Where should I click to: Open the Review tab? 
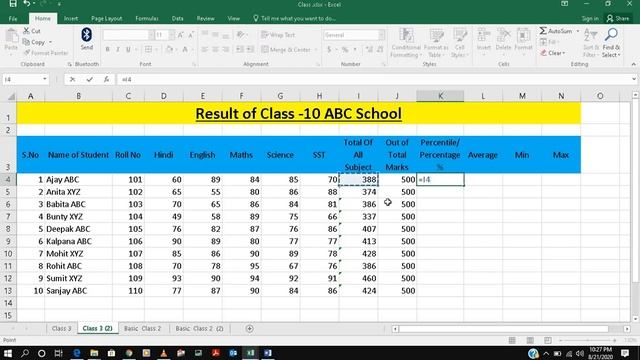click(x=205, y=18)
